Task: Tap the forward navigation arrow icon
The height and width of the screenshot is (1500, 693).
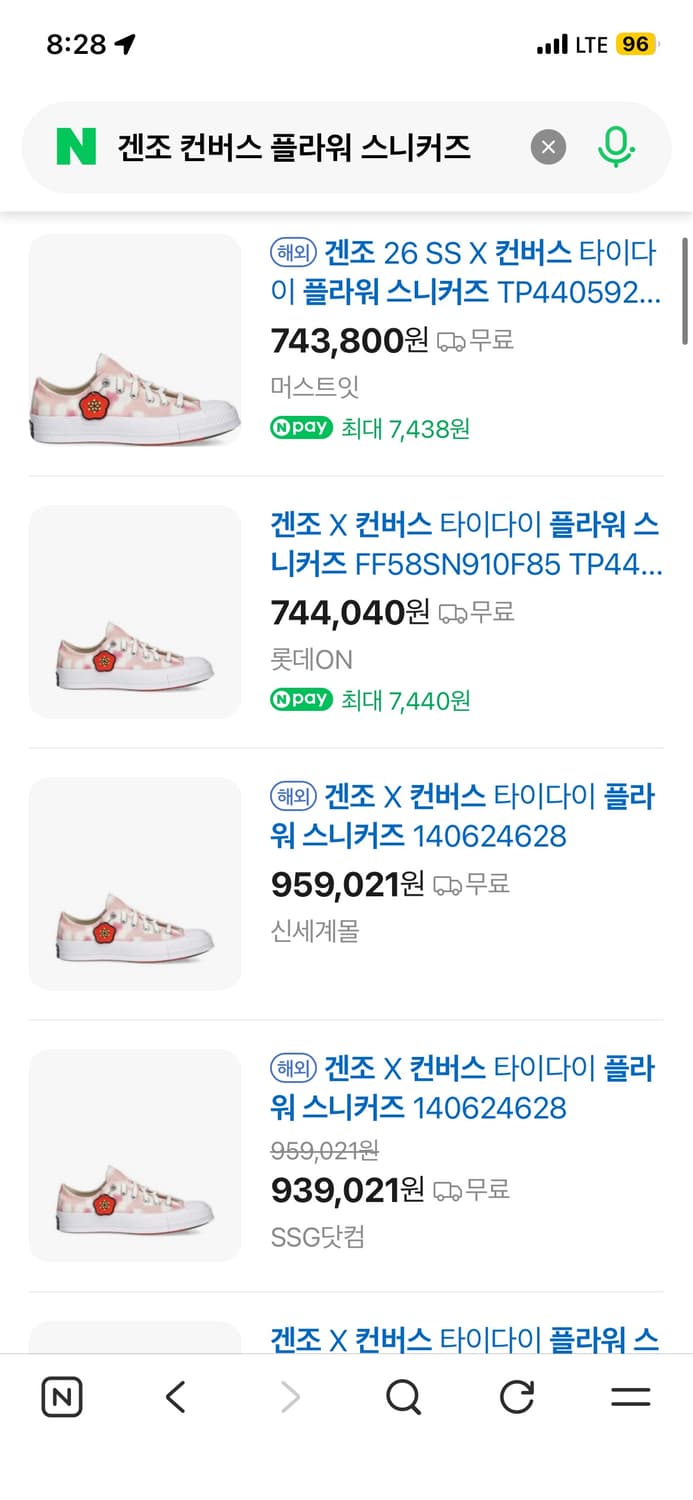Action: (289, 1397)
